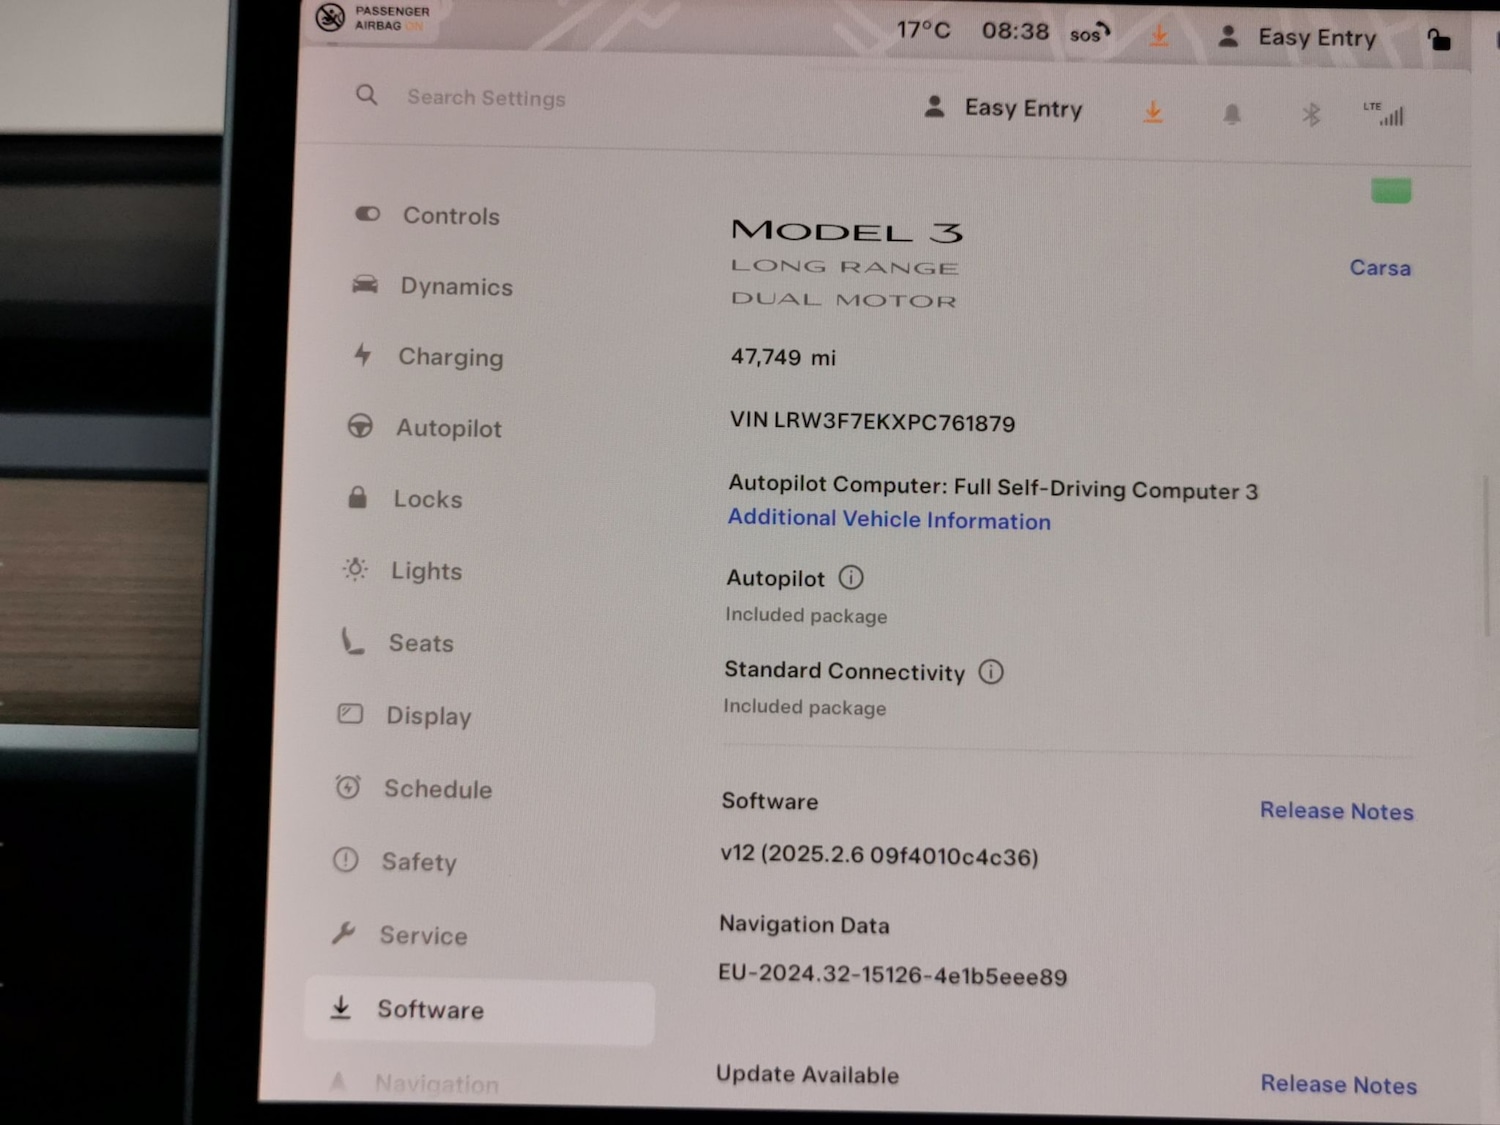Open notifications bell icon
The width and height of the screenshot is (1500, 1125).
pyautogui.click(x=1232, y=114)
